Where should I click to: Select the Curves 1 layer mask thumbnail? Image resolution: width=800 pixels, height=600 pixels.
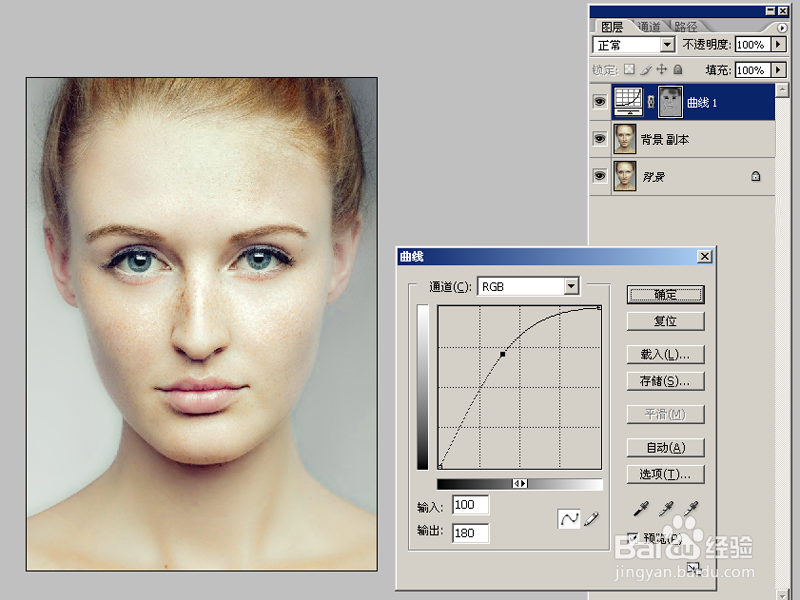point(670,102)
